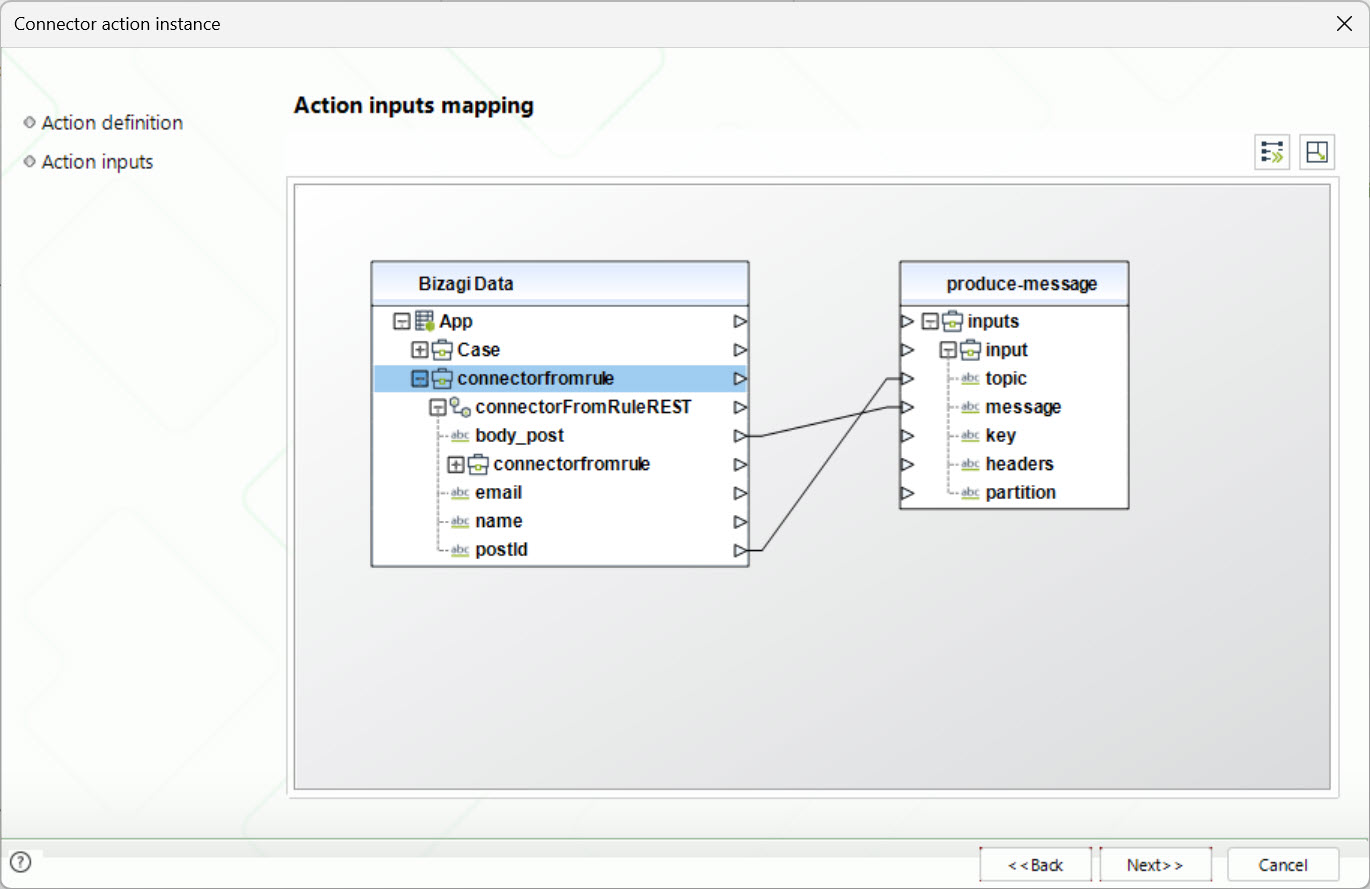This screenshot has height=889, width=1370.
Task: Click the output arrow of email
Action: tap(740, 493)
